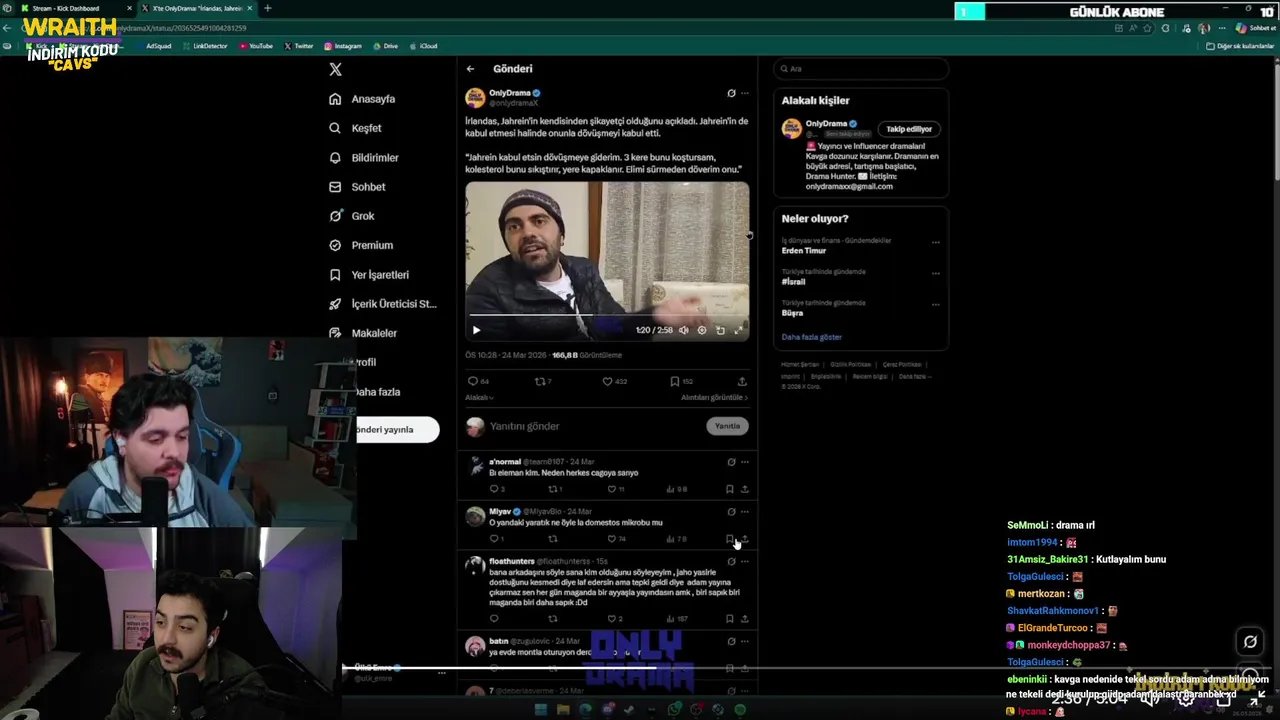
Task: Repost the main OnlyDrama post
Action: 543,381
